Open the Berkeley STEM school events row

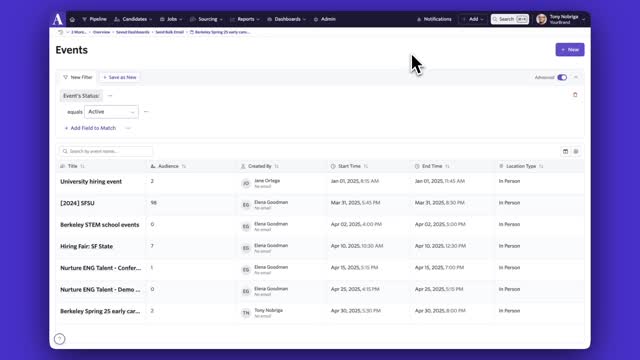320,224
